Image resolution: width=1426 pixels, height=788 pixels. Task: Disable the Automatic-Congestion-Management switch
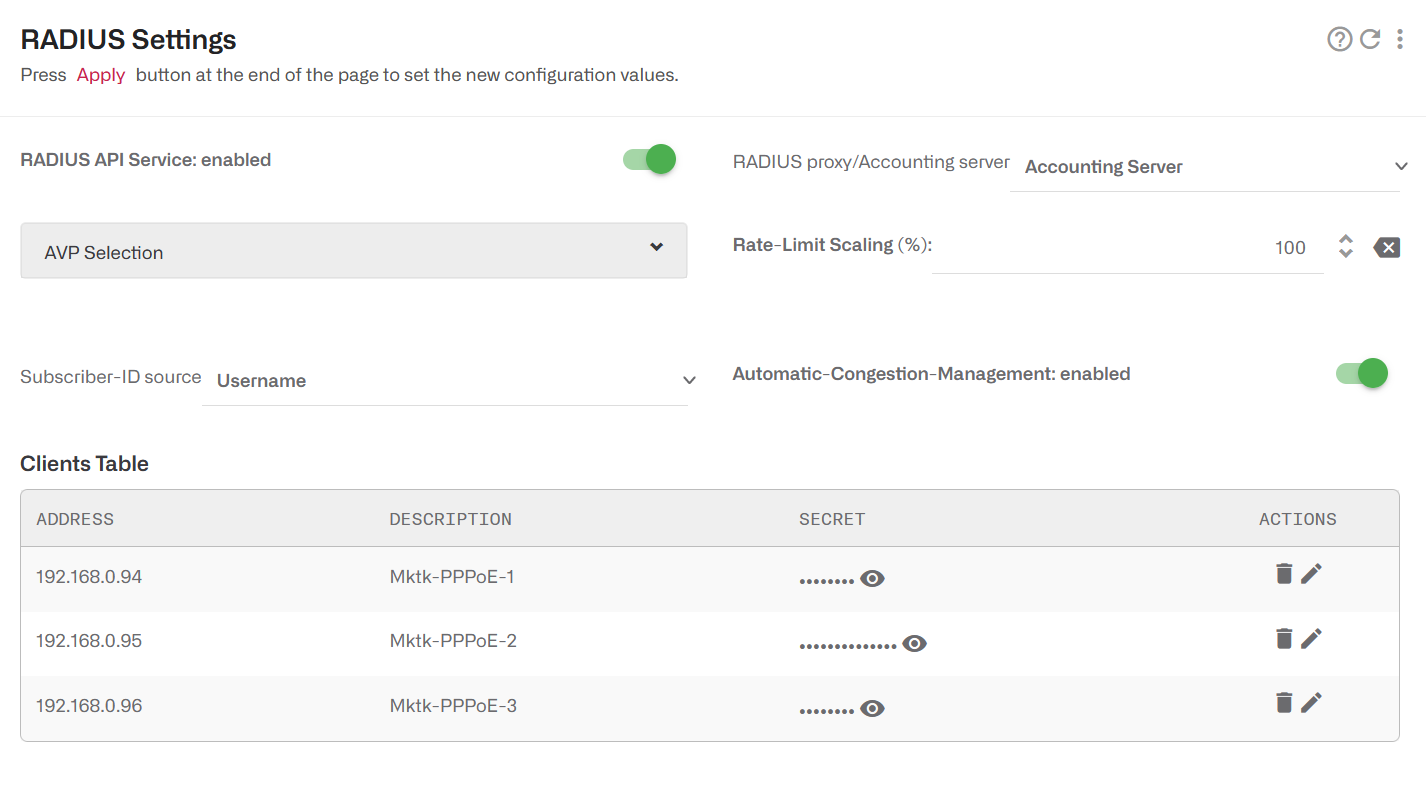tap(1362, 373)
